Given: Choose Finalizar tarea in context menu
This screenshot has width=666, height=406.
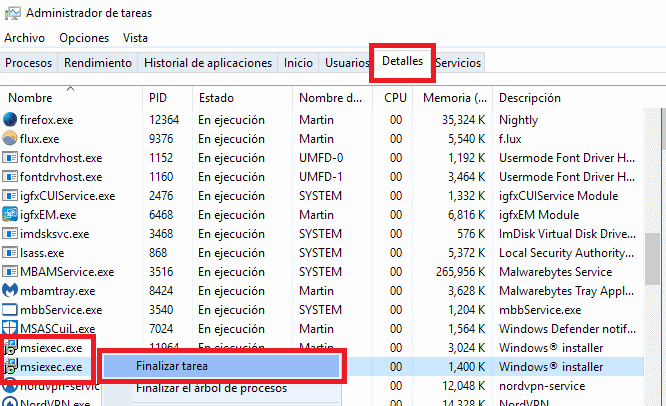Looking at the screenshot, I should click(221, 366).
